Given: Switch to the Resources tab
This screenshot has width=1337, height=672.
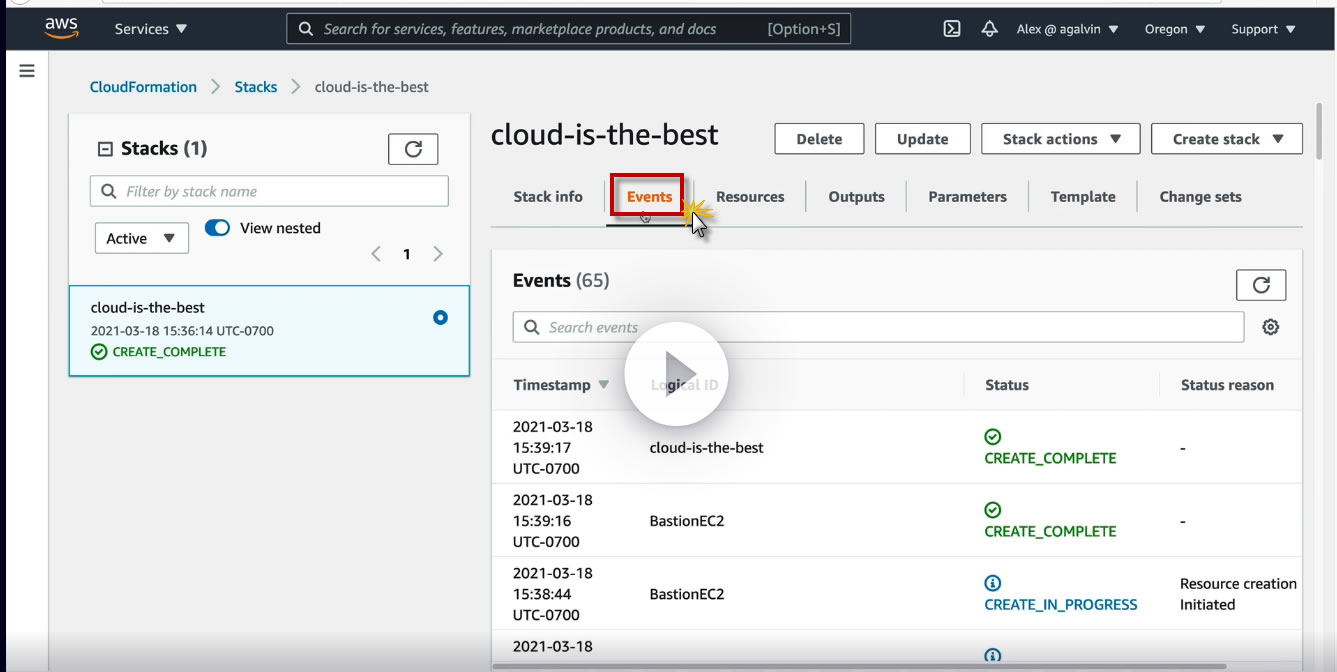Looking at the screenshot, I should point(750,197).
